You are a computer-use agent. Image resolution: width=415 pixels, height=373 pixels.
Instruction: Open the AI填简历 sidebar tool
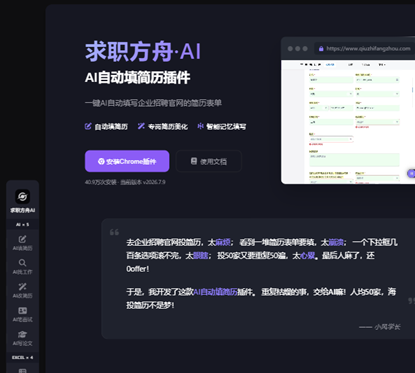click(22, 243)
